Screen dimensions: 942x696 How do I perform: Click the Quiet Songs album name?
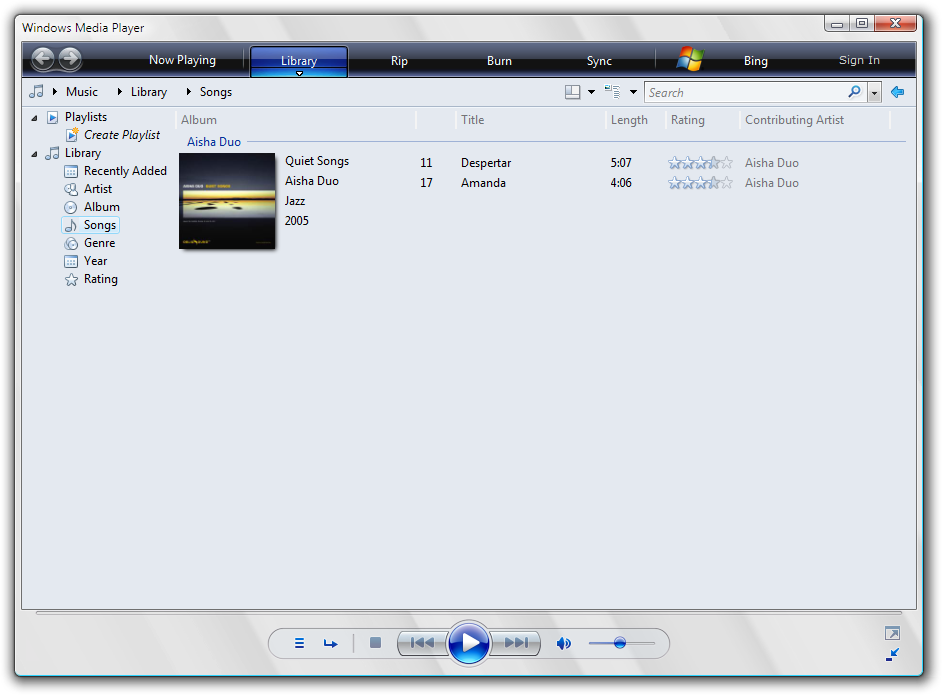(317, 161)
